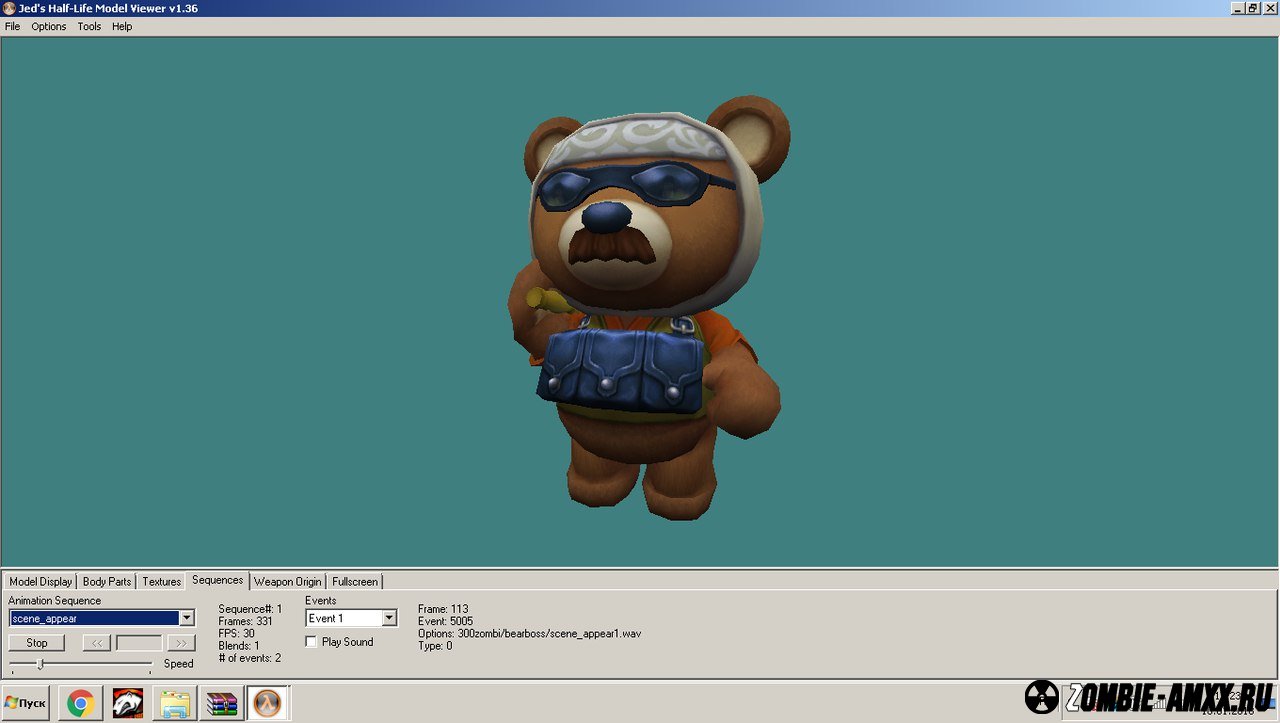Click the Type: 0 text
1280x723 pixels.
435,646
